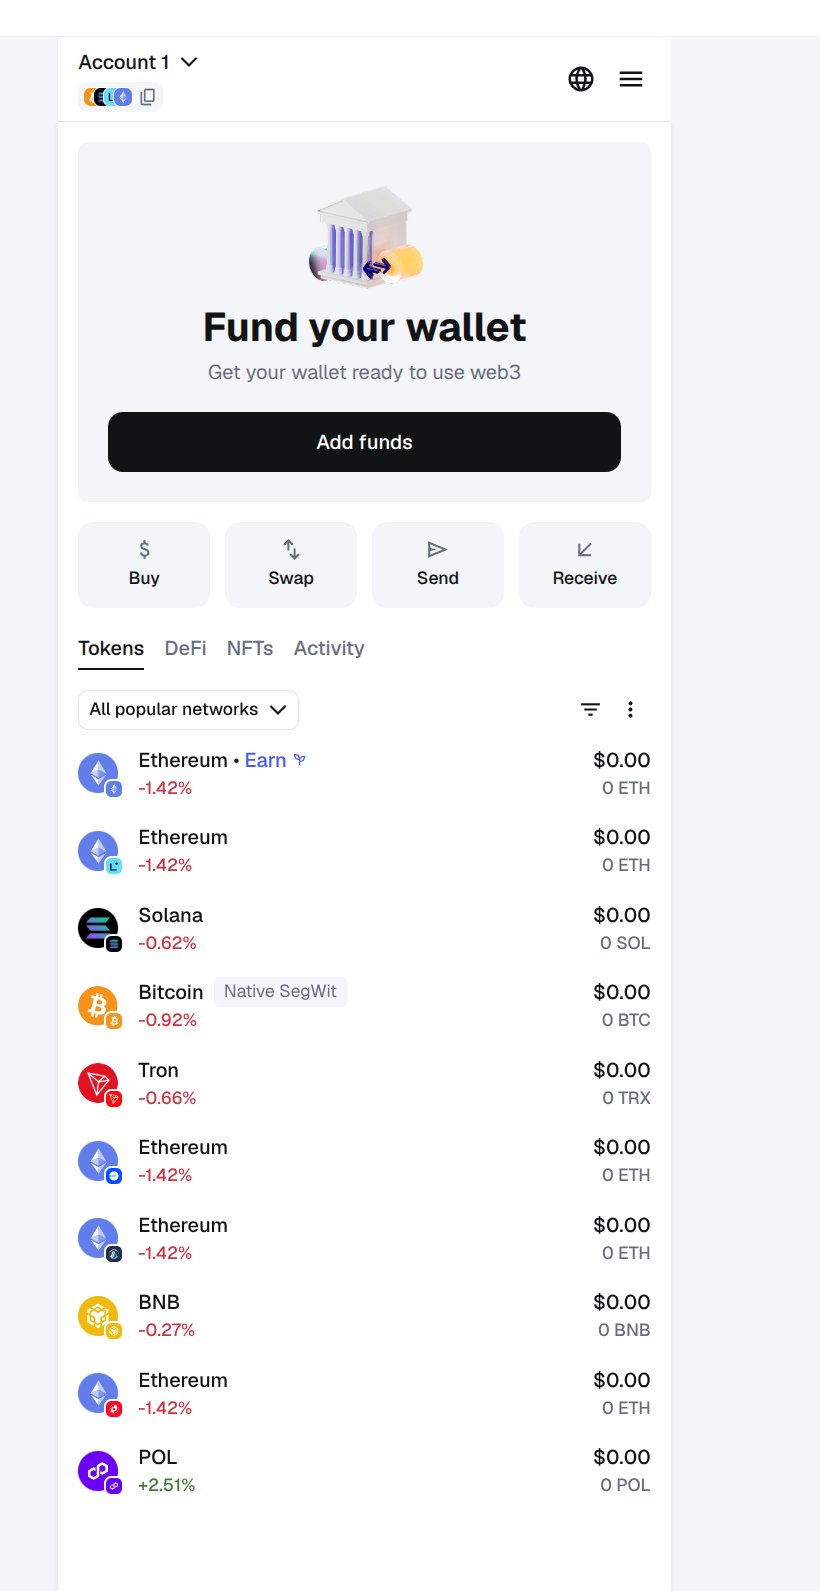Click the Swap button

click(291, 564)
